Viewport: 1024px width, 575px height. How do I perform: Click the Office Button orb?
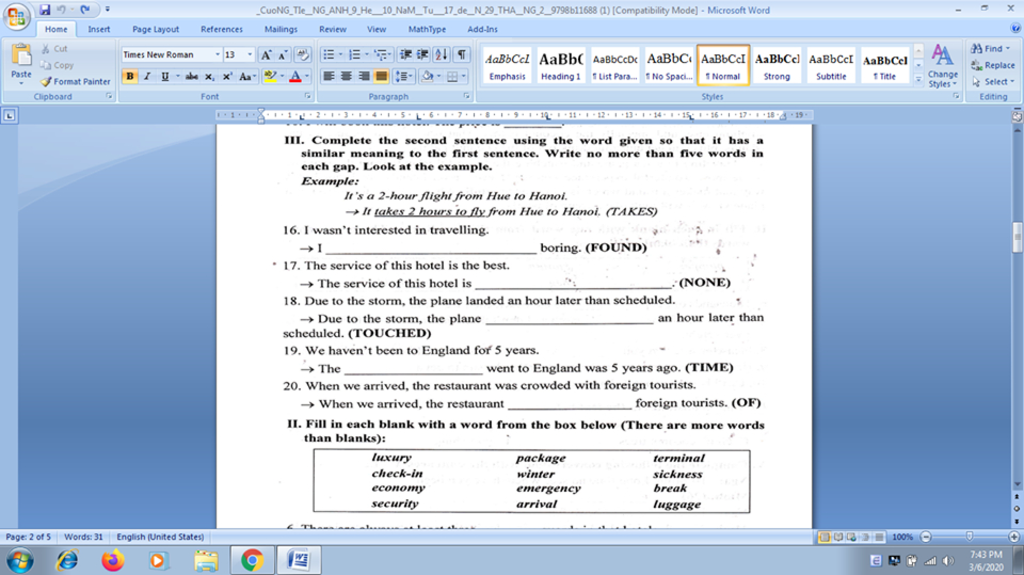[x=16, y=16]
